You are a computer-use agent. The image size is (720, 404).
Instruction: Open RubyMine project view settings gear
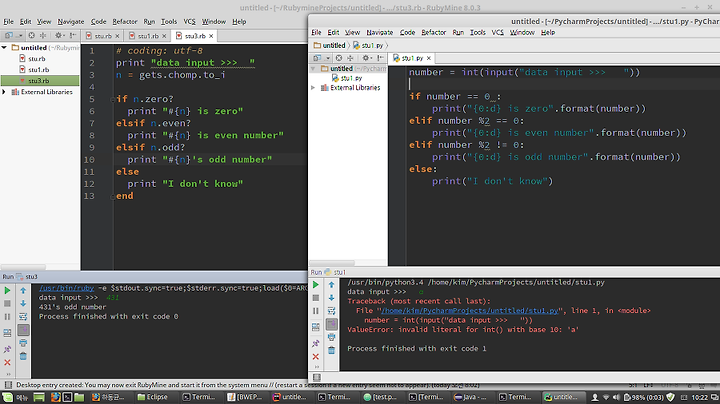58,35
